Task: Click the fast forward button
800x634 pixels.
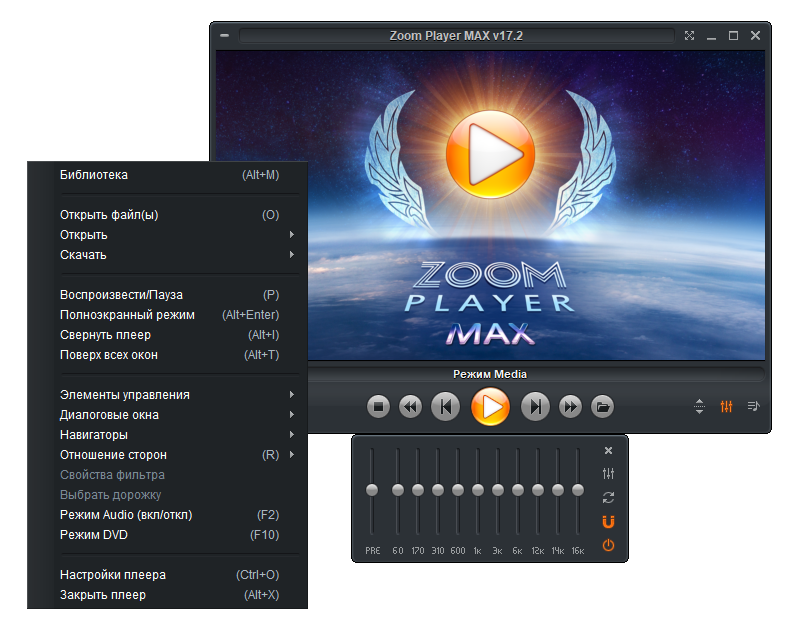Action: [570, 407]
